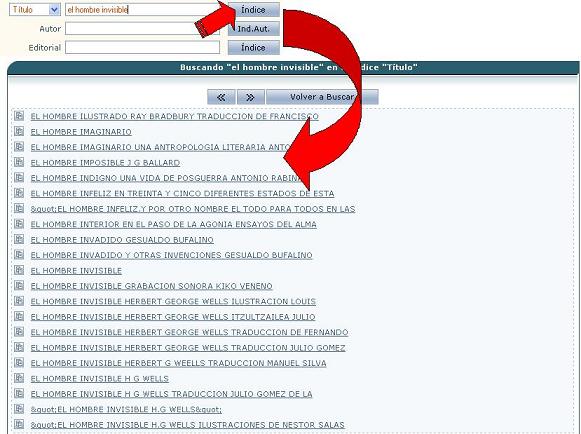This screenshot has height=434, width=581.
Task: Go to the next index page
Action: click(251, 97)
